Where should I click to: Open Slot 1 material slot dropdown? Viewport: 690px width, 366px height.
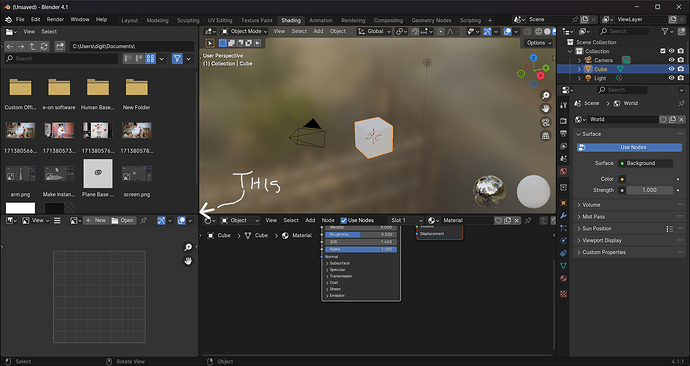[406, 220]
